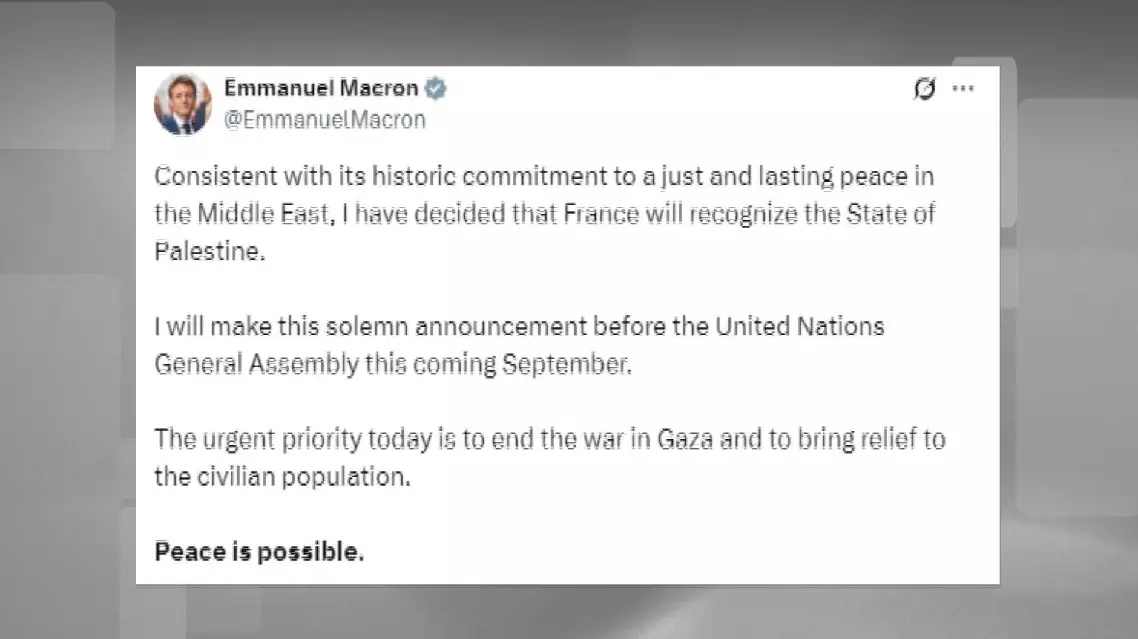Click the blue verified badge icon

pos(436,89)
